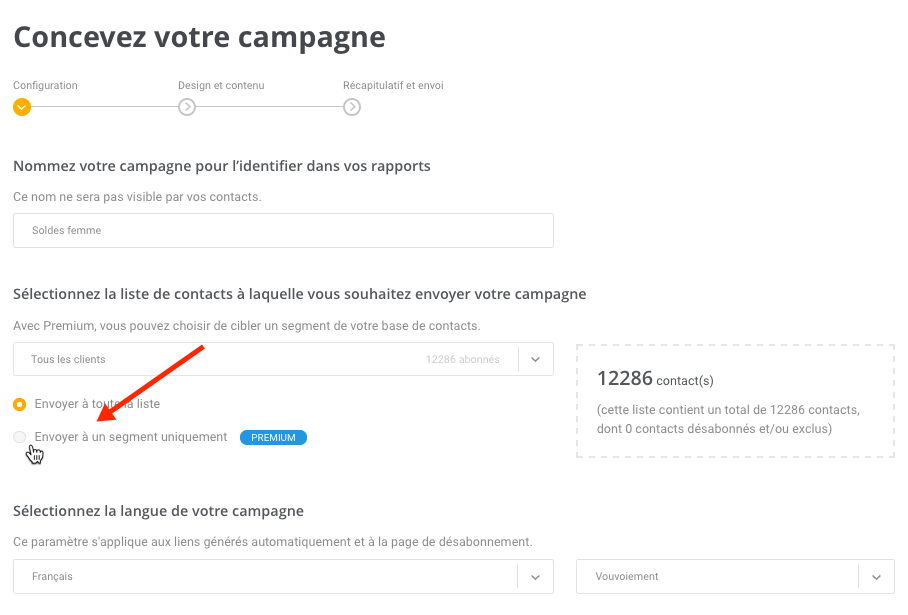Expand the Tous les clients list chevron

pyautogui.click(x=536, y=359)
